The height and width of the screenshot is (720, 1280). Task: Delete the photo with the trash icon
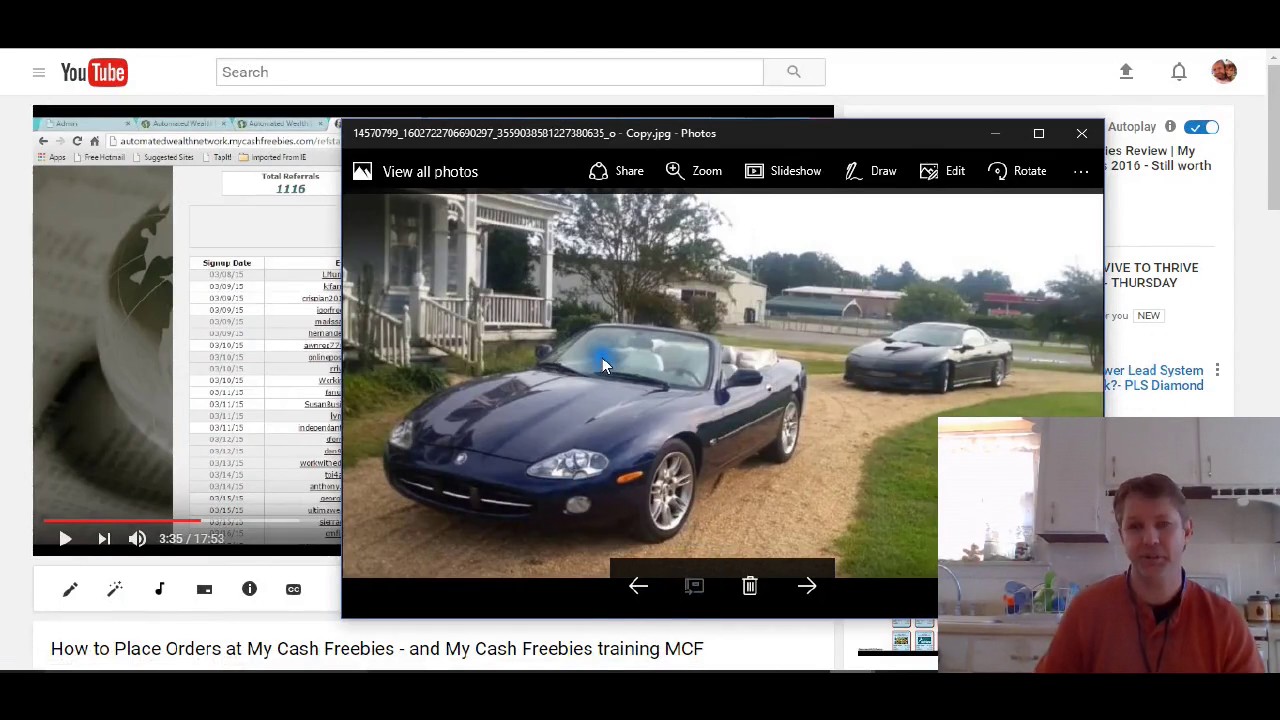pos(750,586)
